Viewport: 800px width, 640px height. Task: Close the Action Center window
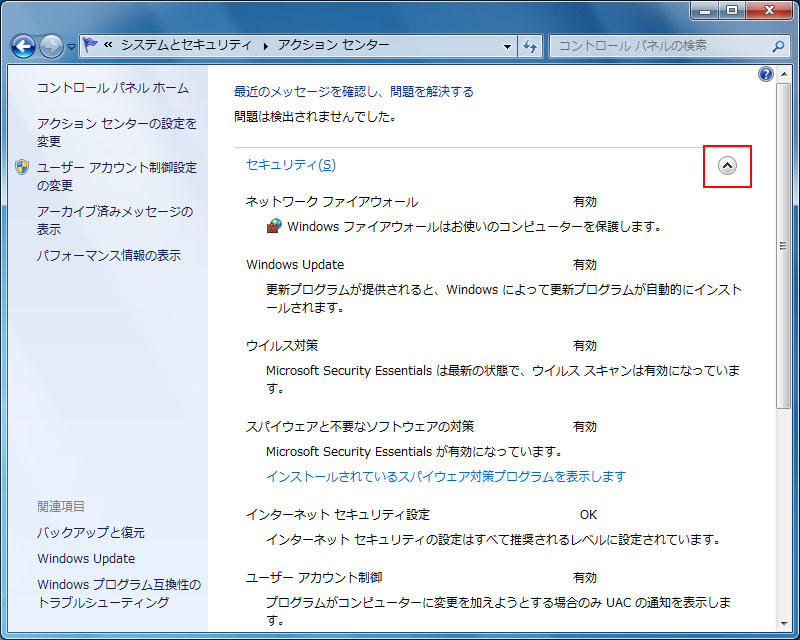[770, 10]
